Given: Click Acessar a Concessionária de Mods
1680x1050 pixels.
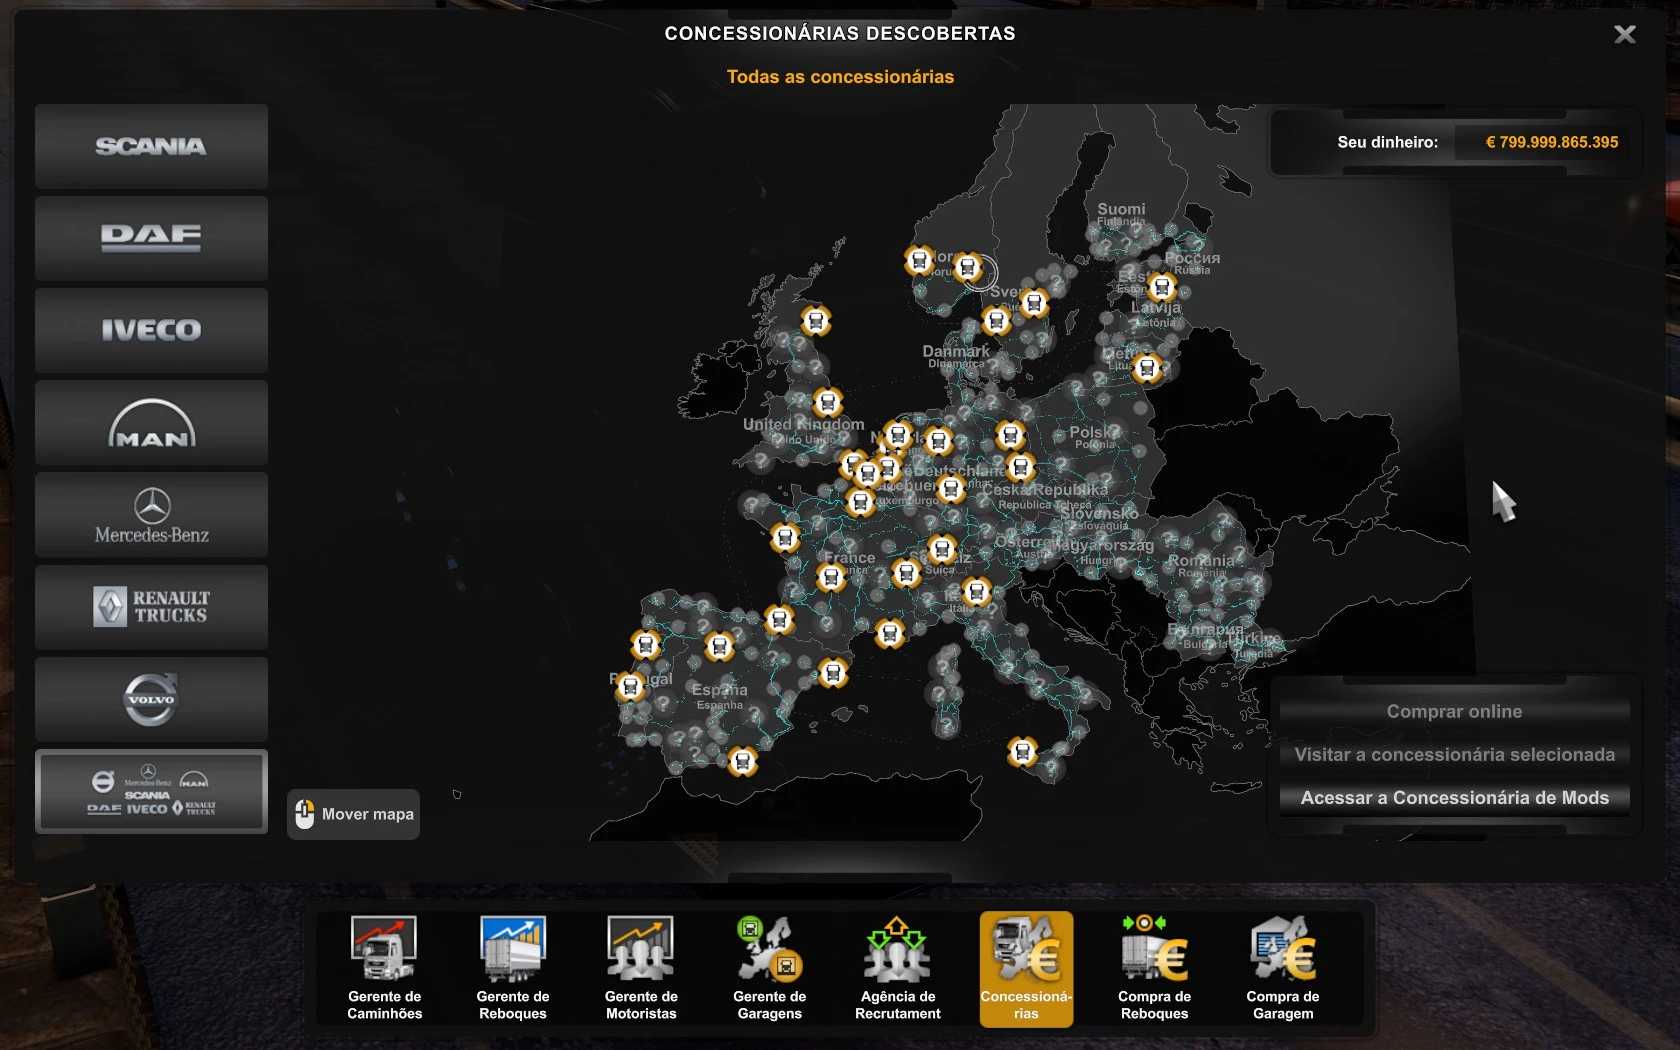Looking at the screenshot, I should pyautogui.click(x=1454, y=798).
